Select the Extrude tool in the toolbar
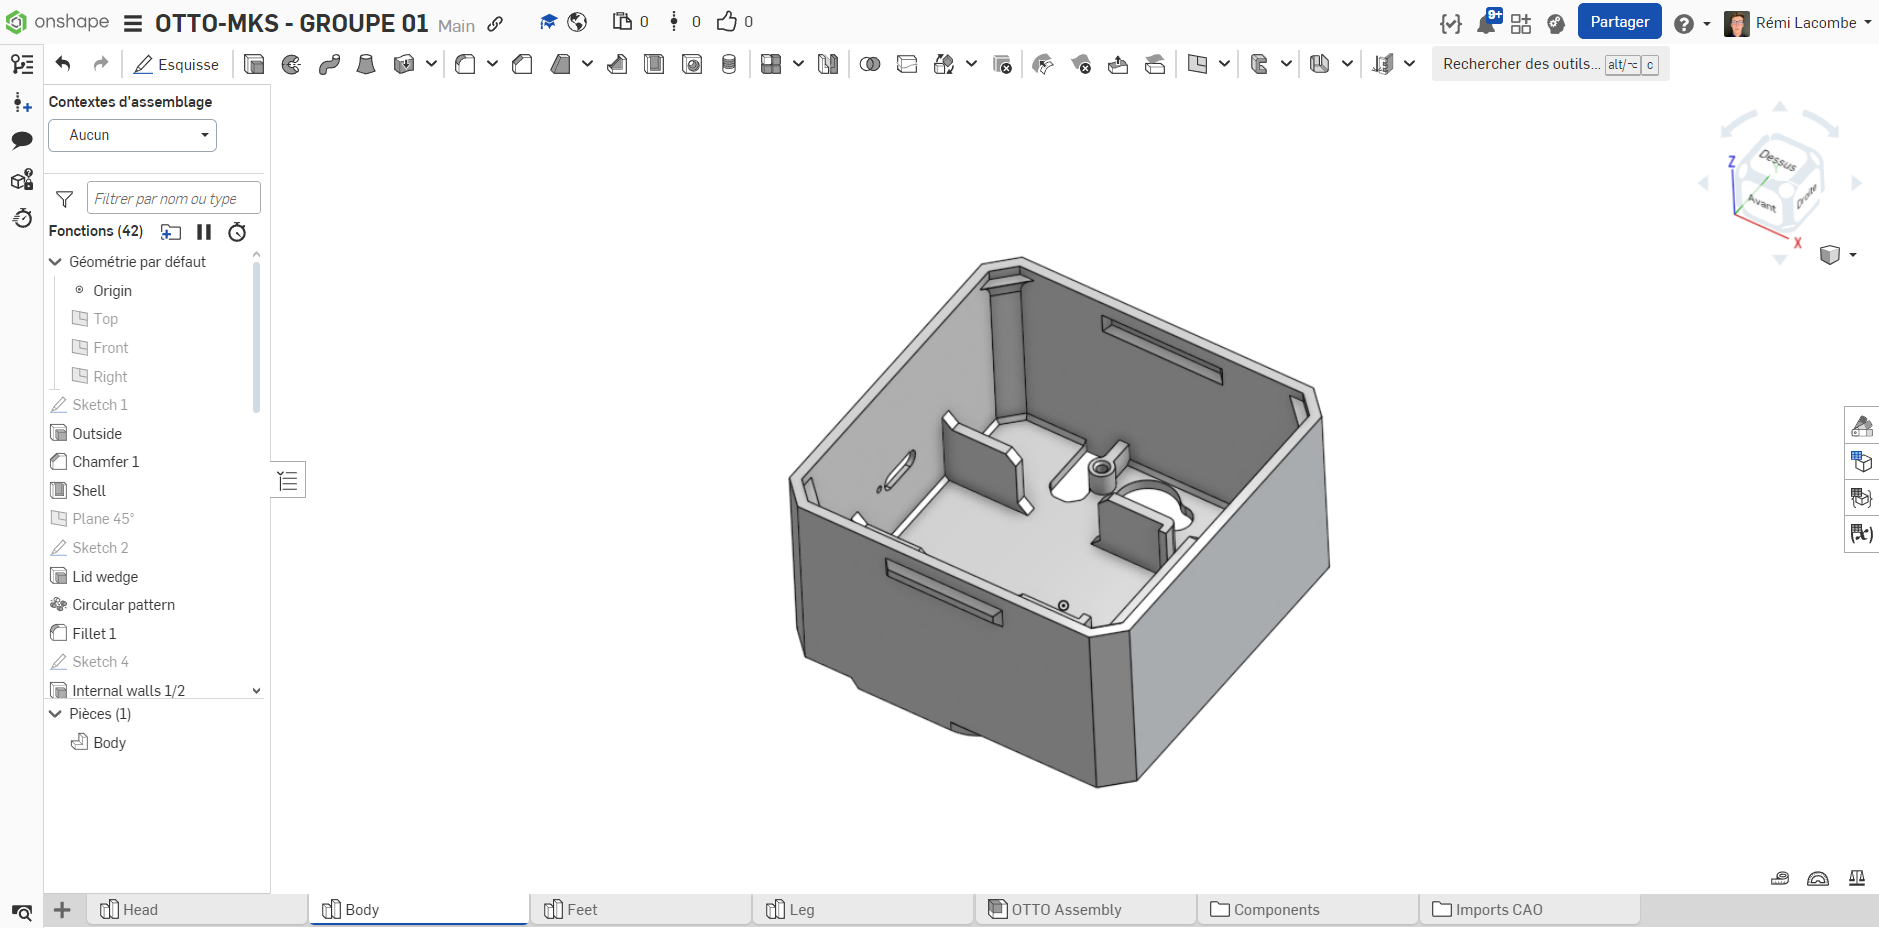The height and width of the screenshot is (928, 1879). [254, 65]
